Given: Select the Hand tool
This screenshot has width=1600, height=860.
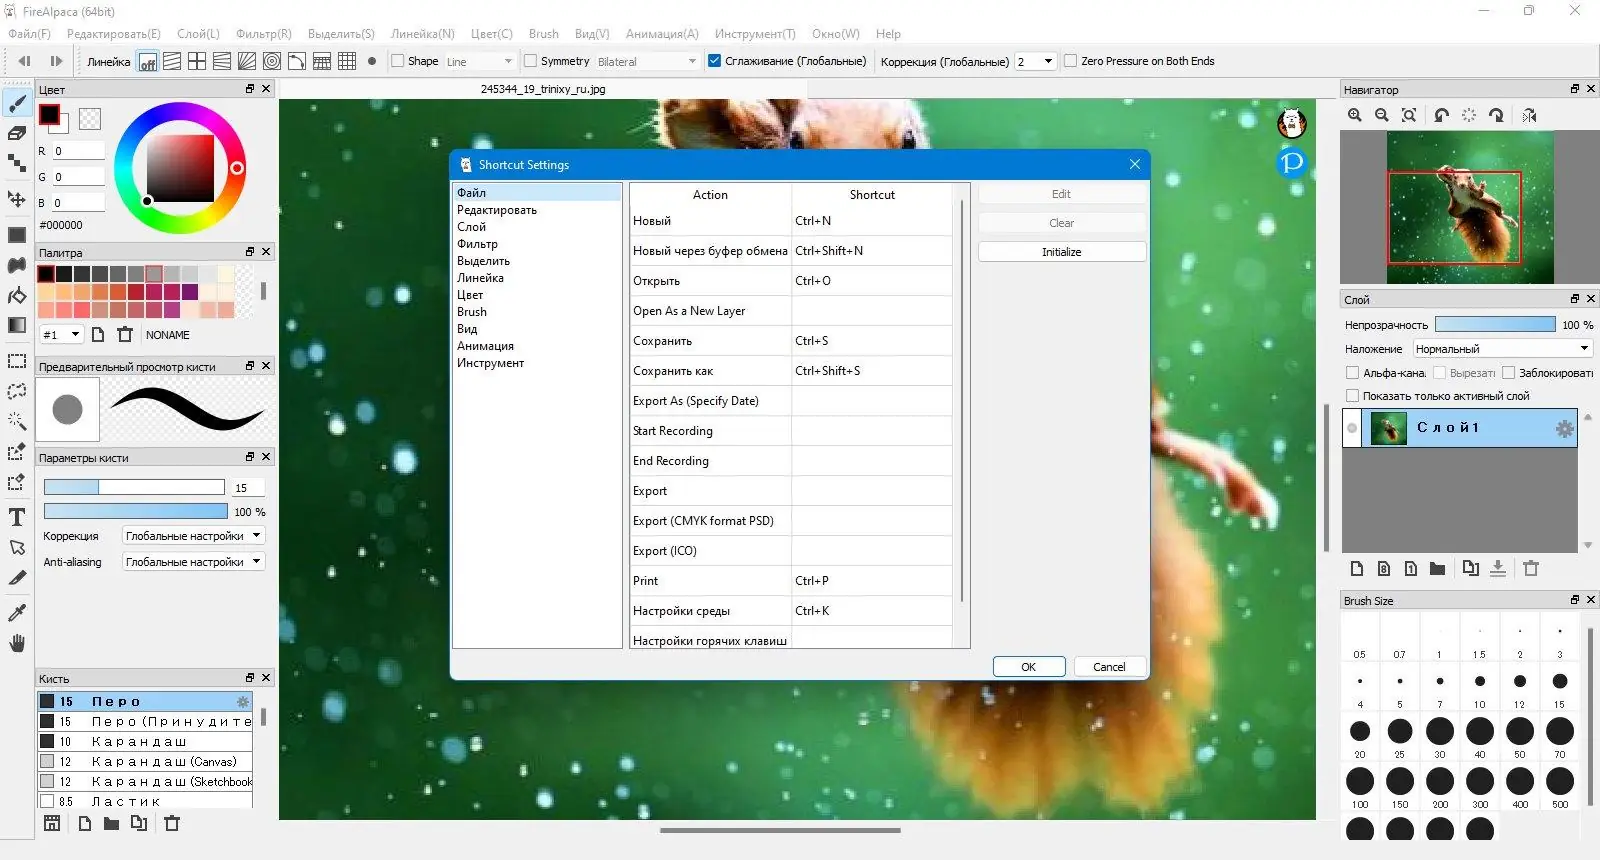Looking at the screenshot, I should (17, 643).
